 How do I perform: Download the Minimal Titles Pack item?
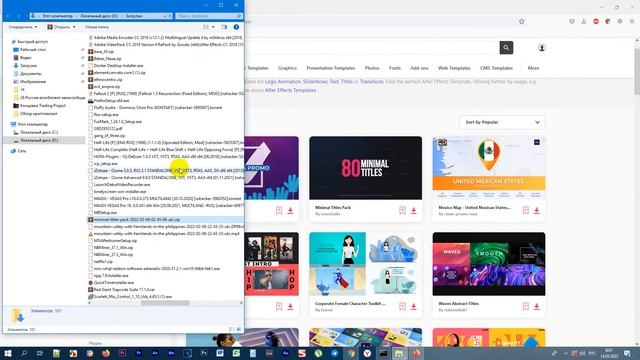[x=413, y=211]
